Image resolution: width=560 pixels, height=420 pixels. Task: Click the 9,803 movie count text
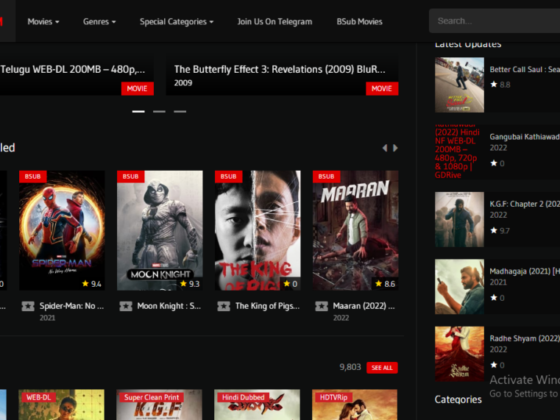tap(350, 367)
